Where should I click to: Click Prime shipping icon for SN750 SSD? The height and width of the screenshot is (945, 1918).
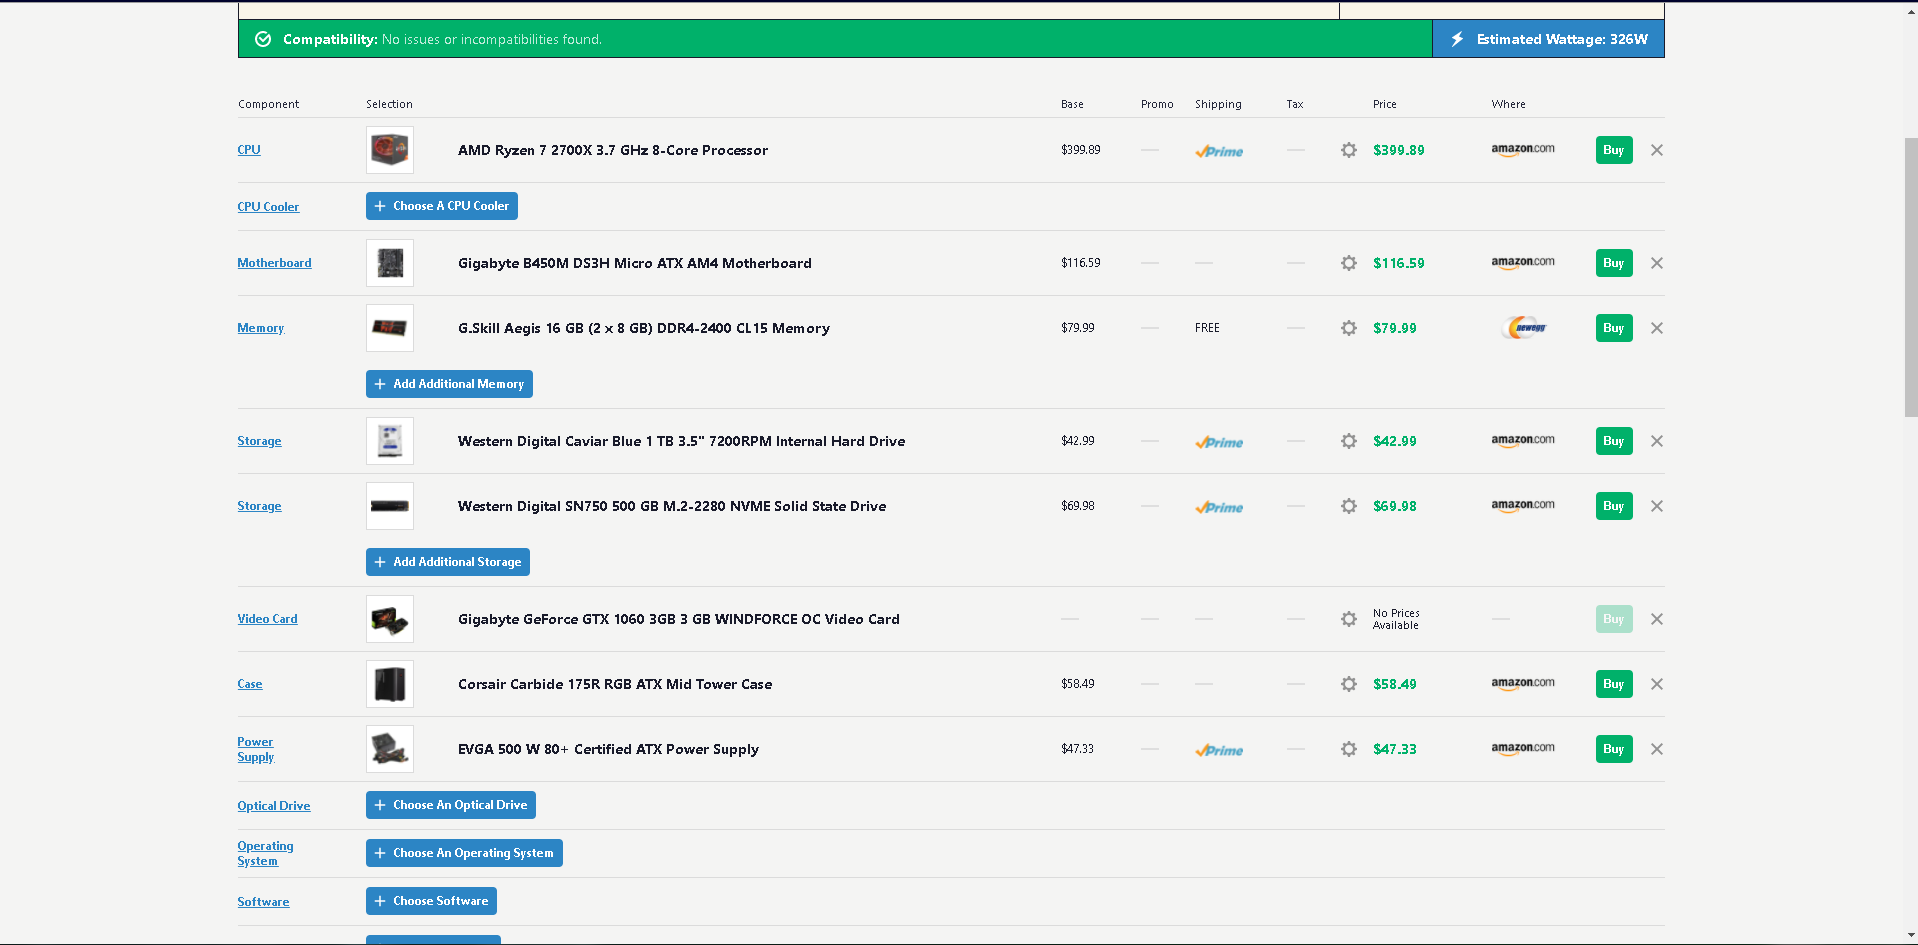click(1219, 507)
